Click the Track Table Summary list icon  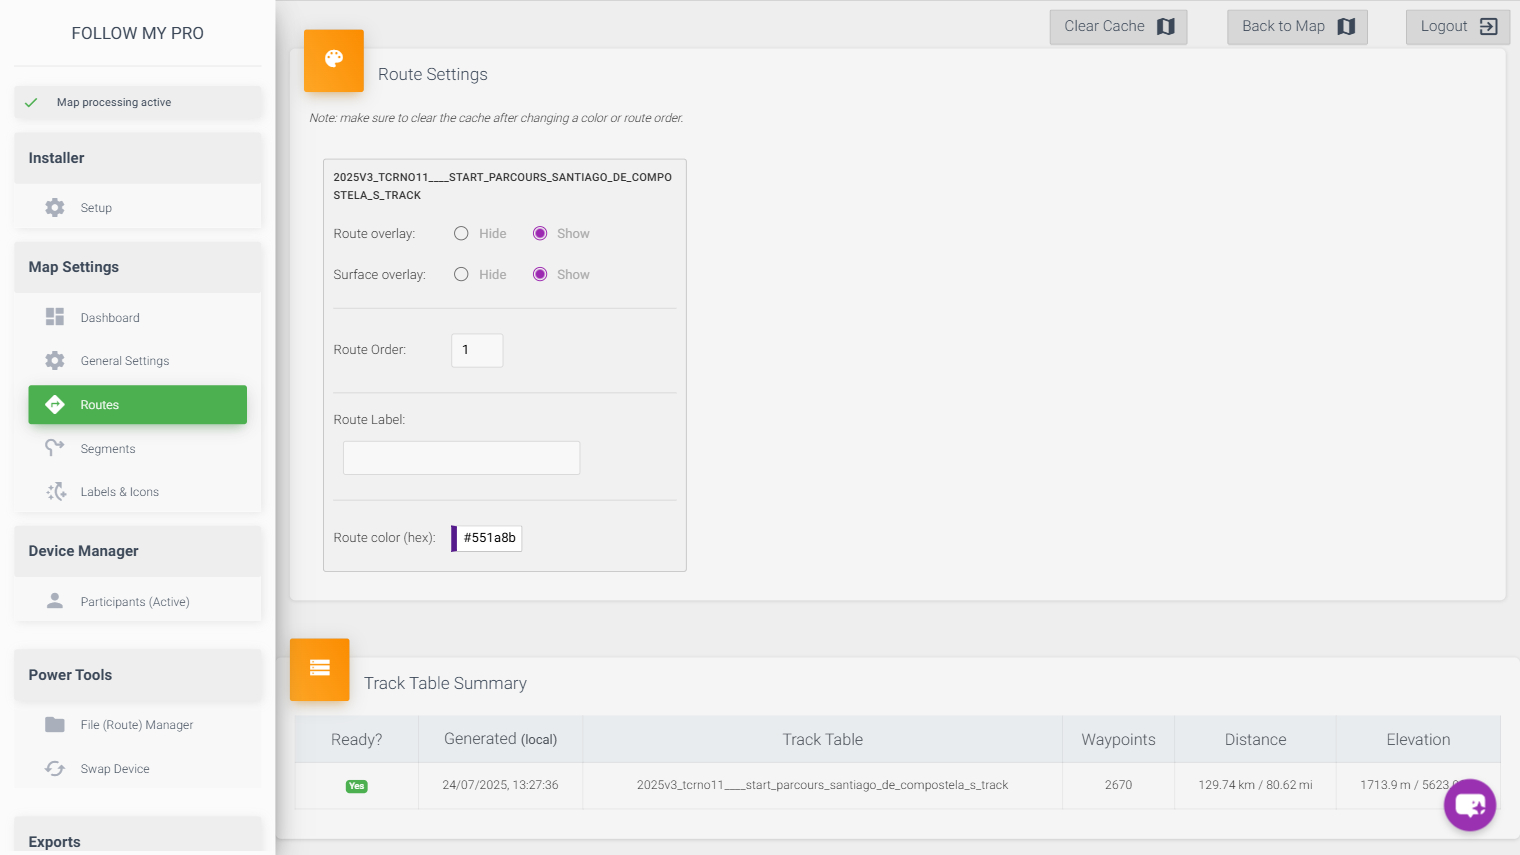320,669
